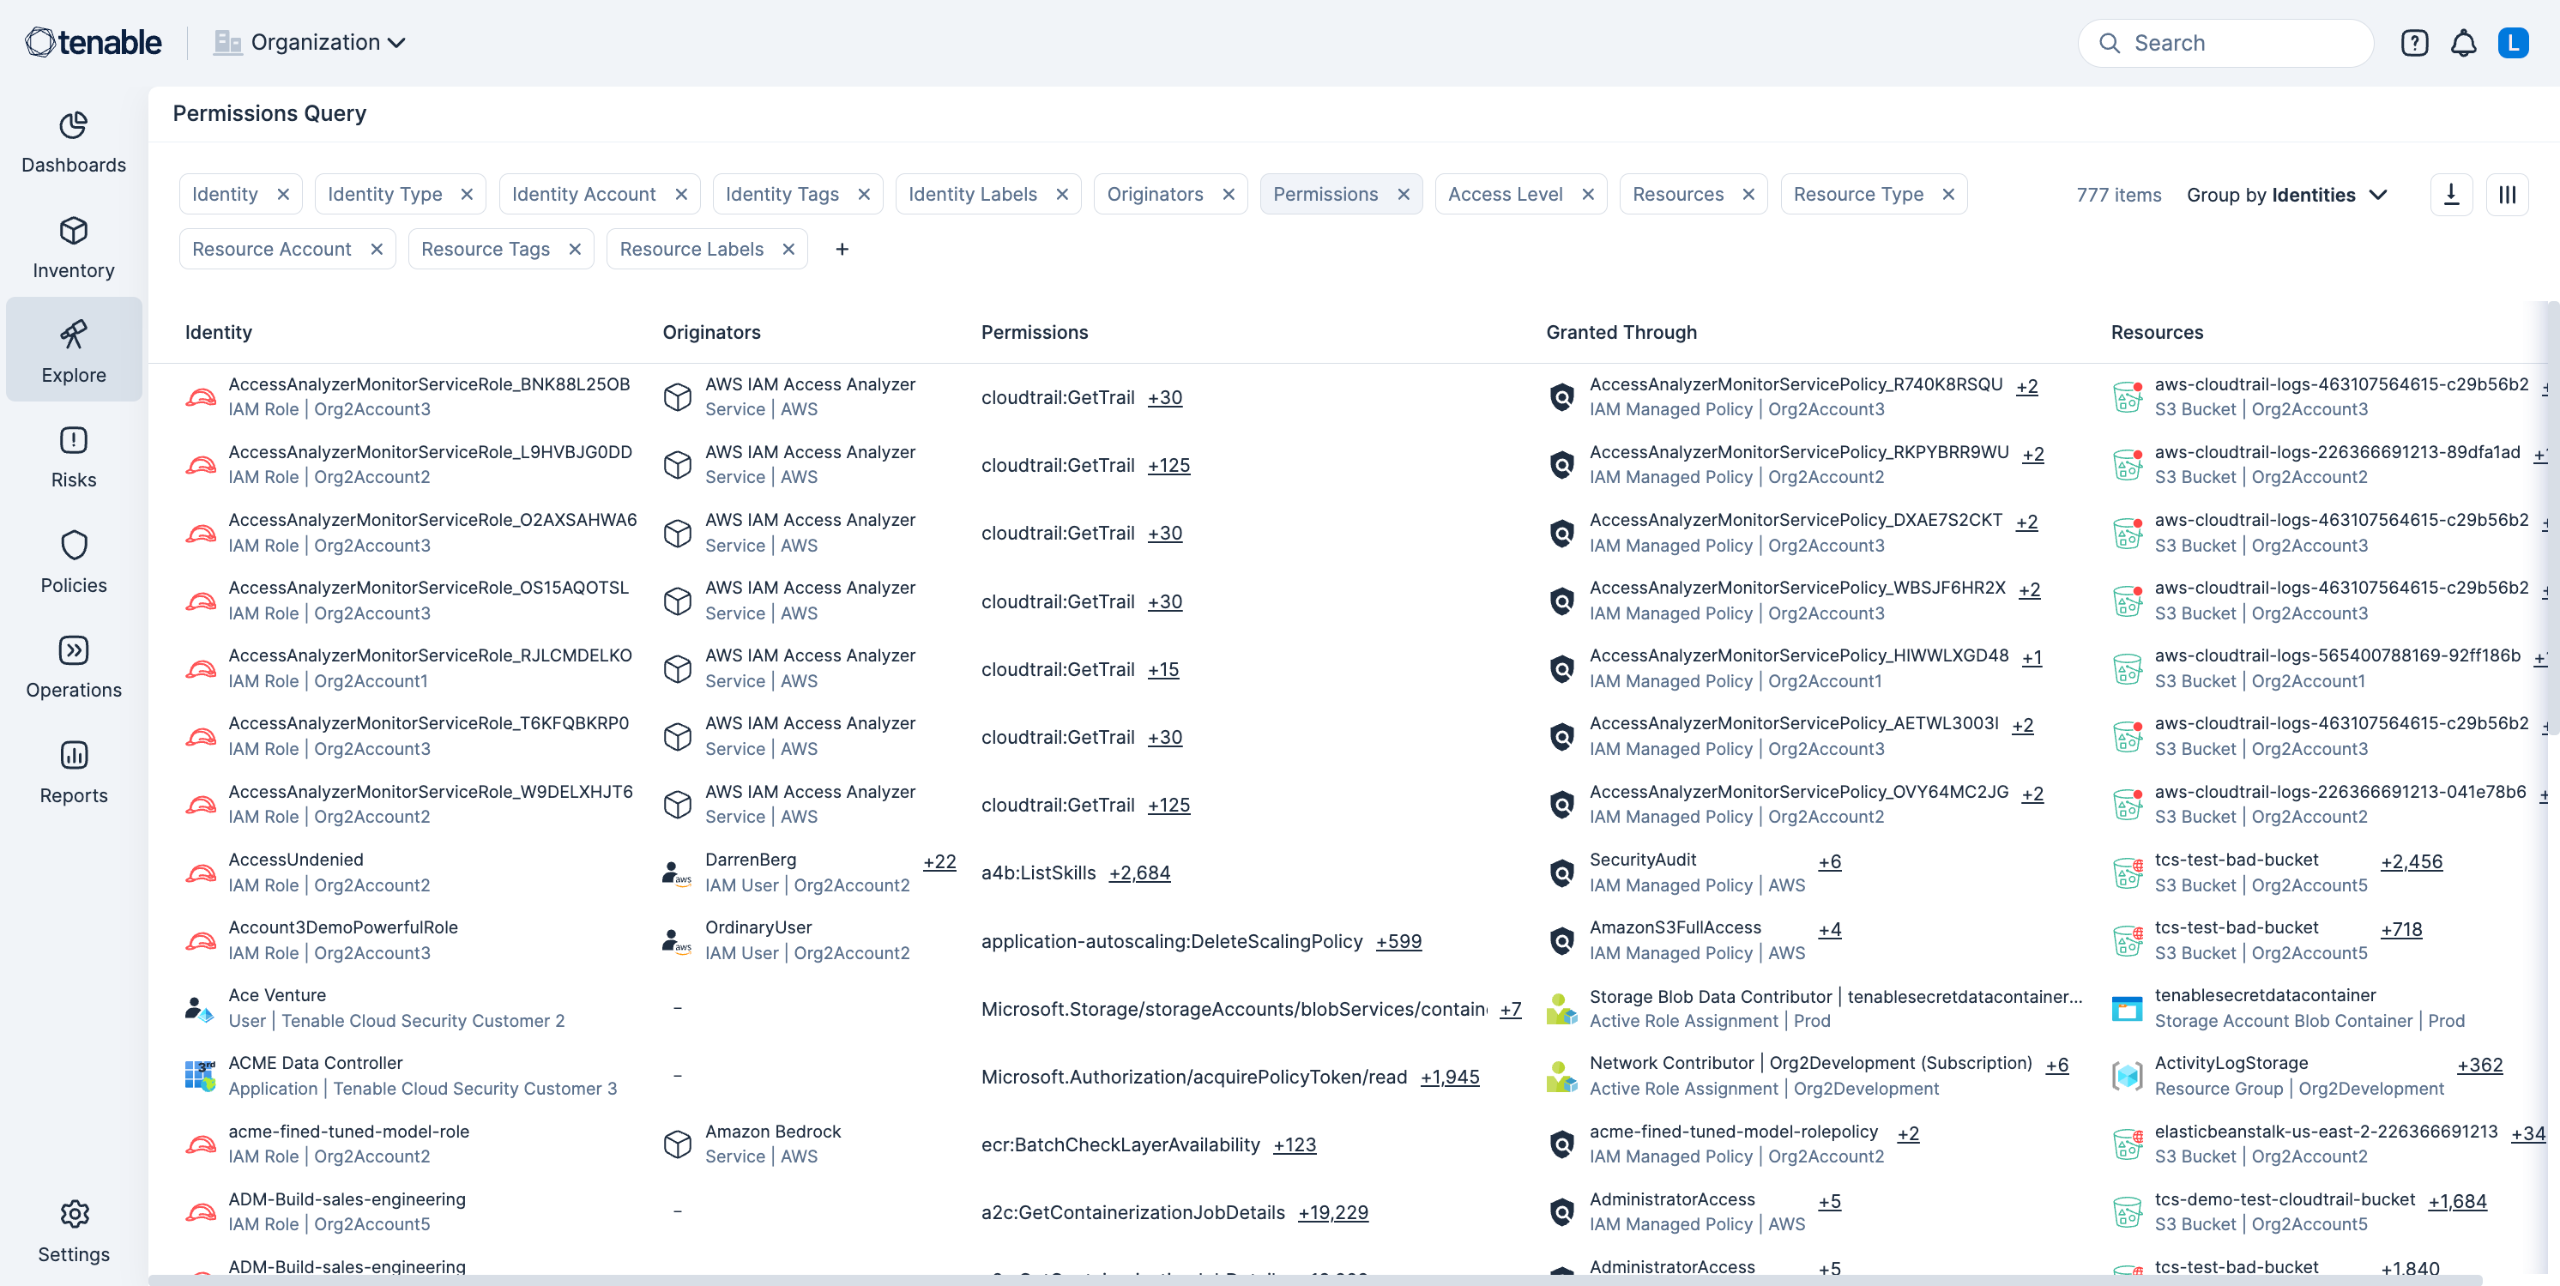Open the help question mark icon

(x=2414, y=43)
